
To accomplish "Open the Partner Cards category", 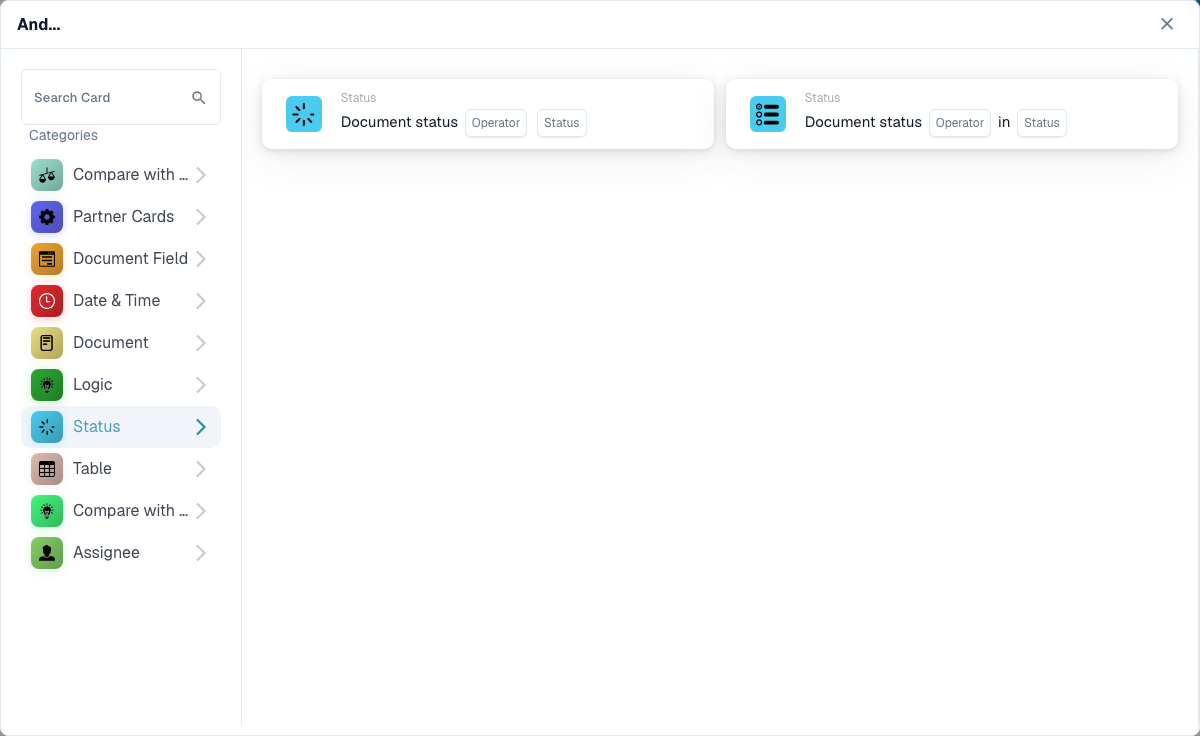I will 121,217.
